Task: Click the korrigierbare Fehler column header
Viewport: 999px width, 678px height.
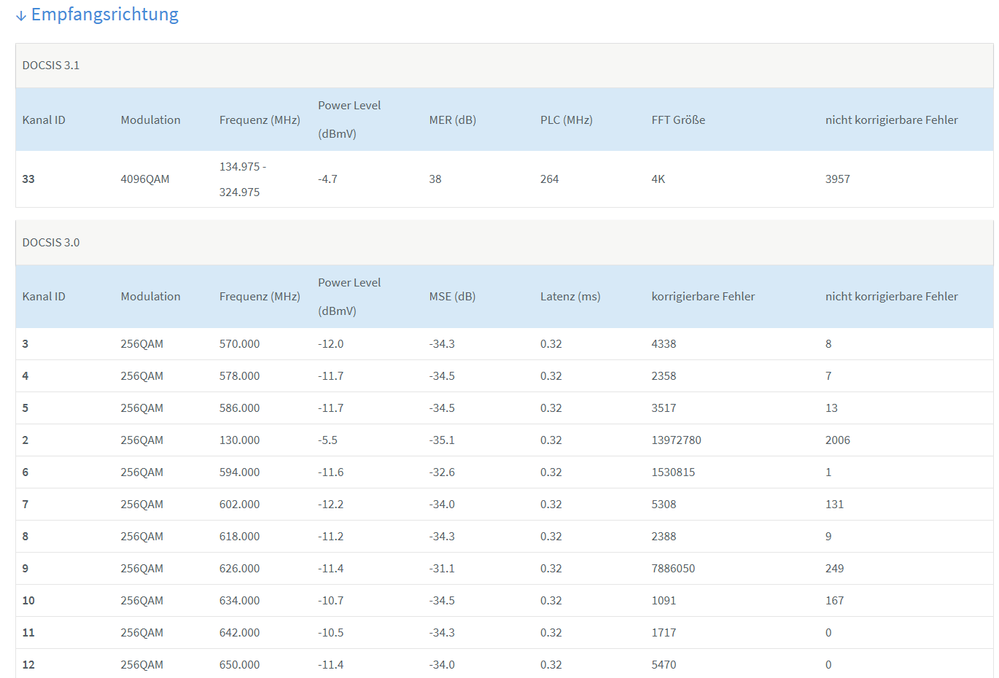Action: 703,296
